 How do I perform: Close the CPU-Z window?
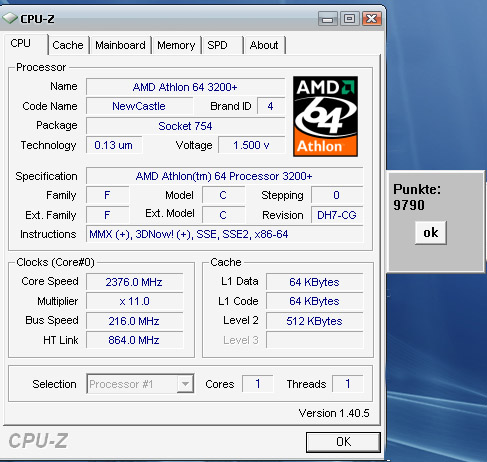(x=372, y=19)
